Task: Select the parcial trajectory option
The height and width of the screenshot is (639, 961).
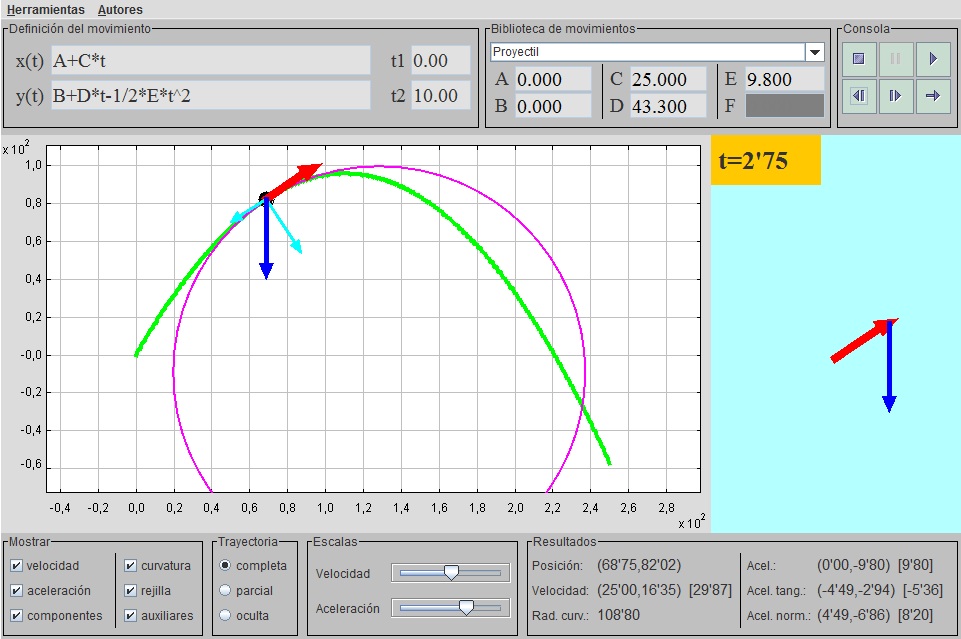Action: coord(225,591)
